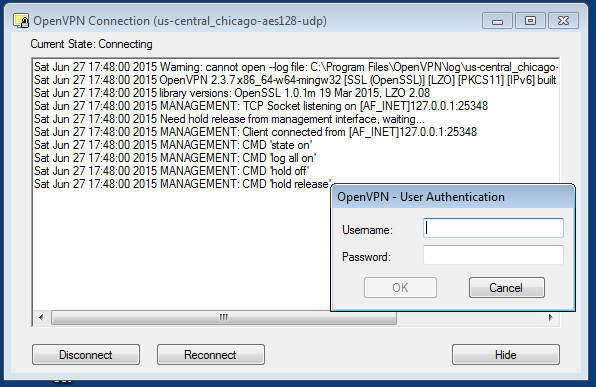Click the Disconnect button
The height and width of the screenshot is (387, 596).
coord(86,355)
